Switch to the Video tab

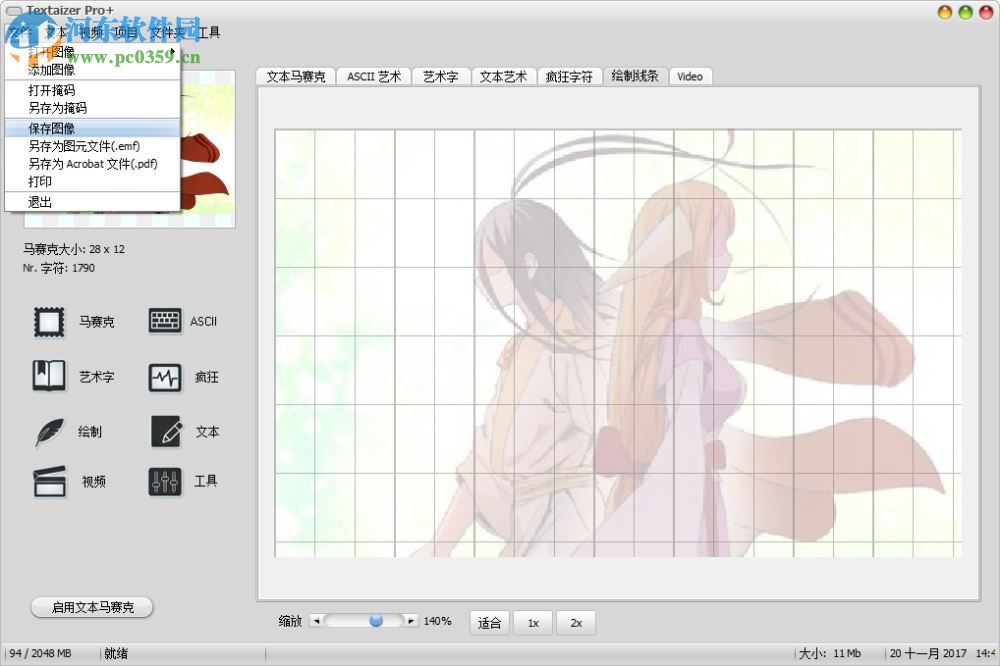[x=690, y=76]
